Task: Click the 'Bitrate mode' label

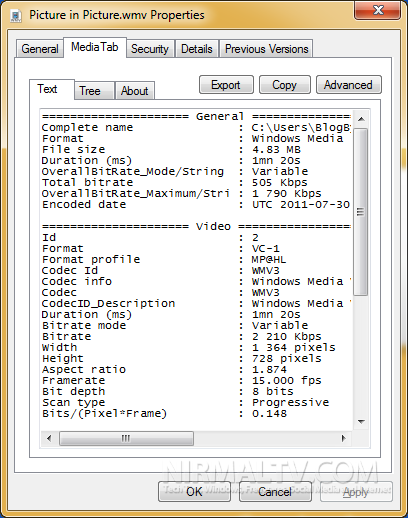Action: 84,326
